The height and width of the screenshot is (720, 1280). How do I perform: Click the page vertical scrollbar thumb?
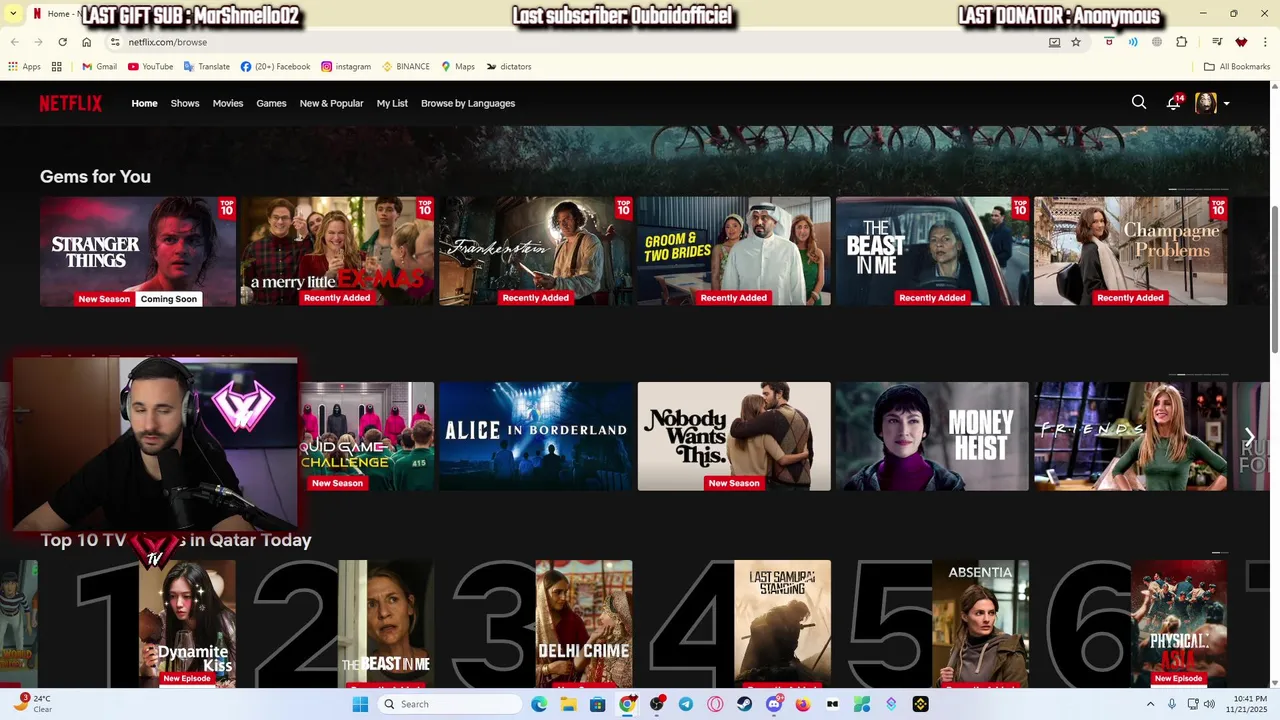1274,280
